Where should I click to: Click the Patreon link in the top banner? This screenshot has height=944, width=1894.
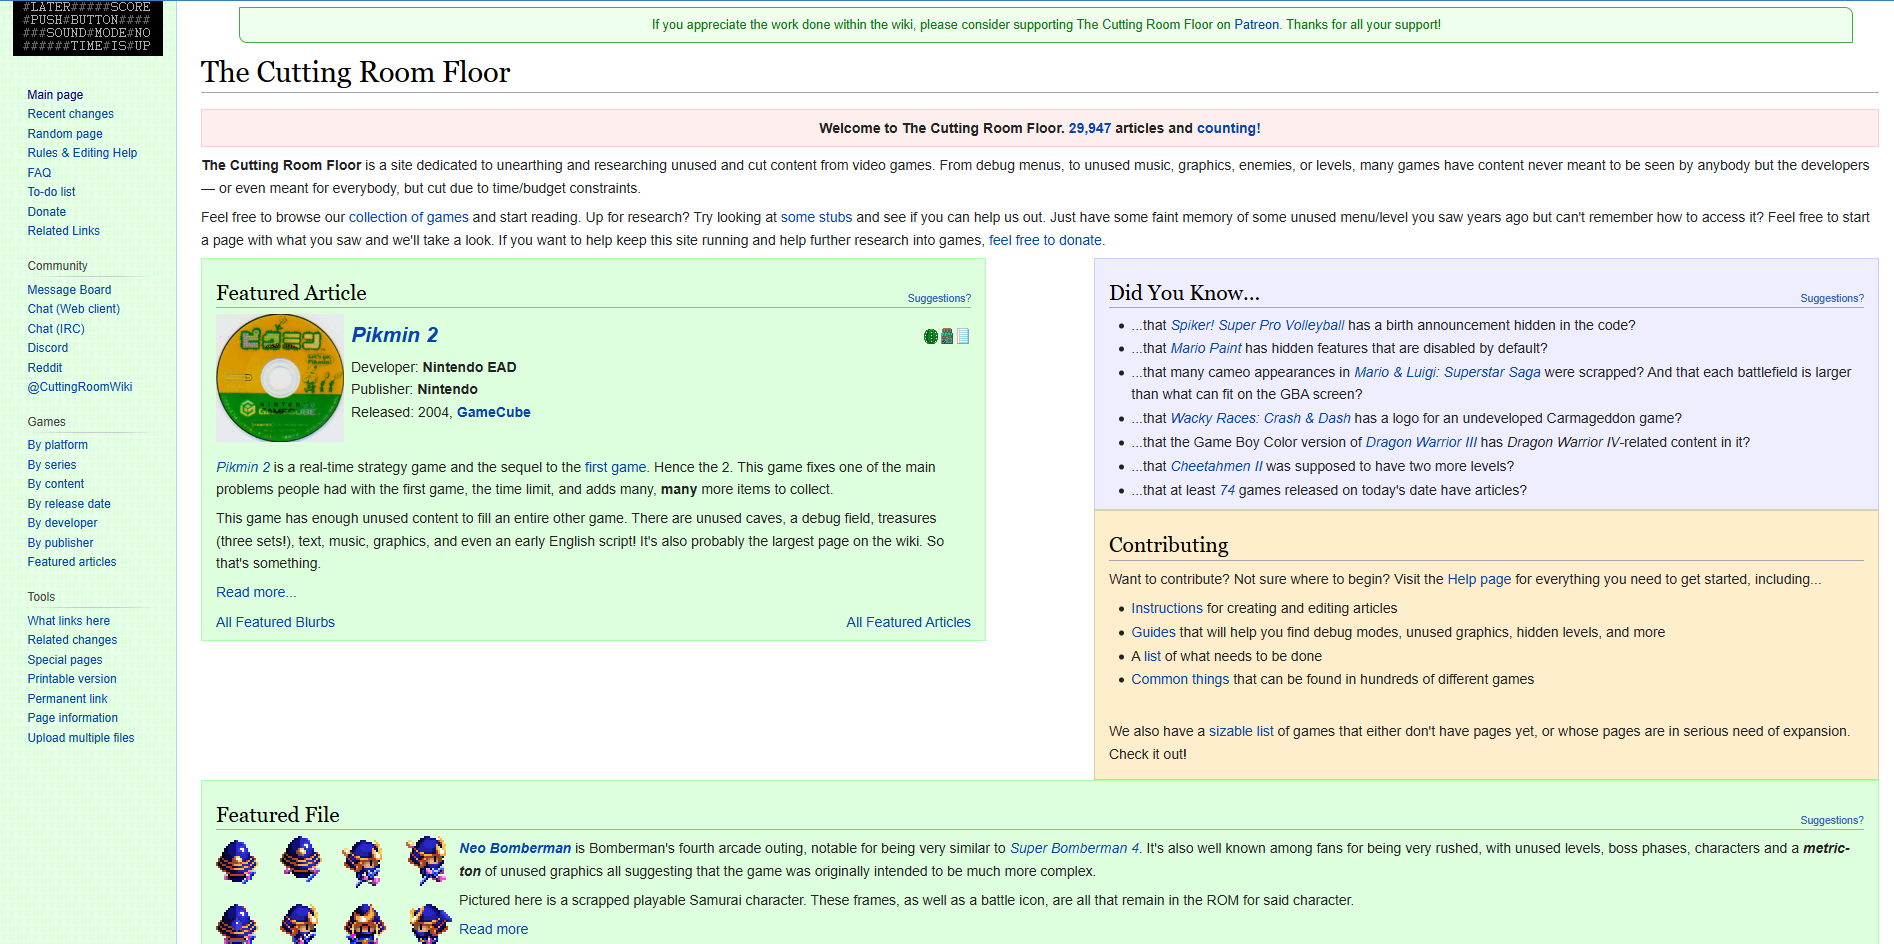(1256, 25)
